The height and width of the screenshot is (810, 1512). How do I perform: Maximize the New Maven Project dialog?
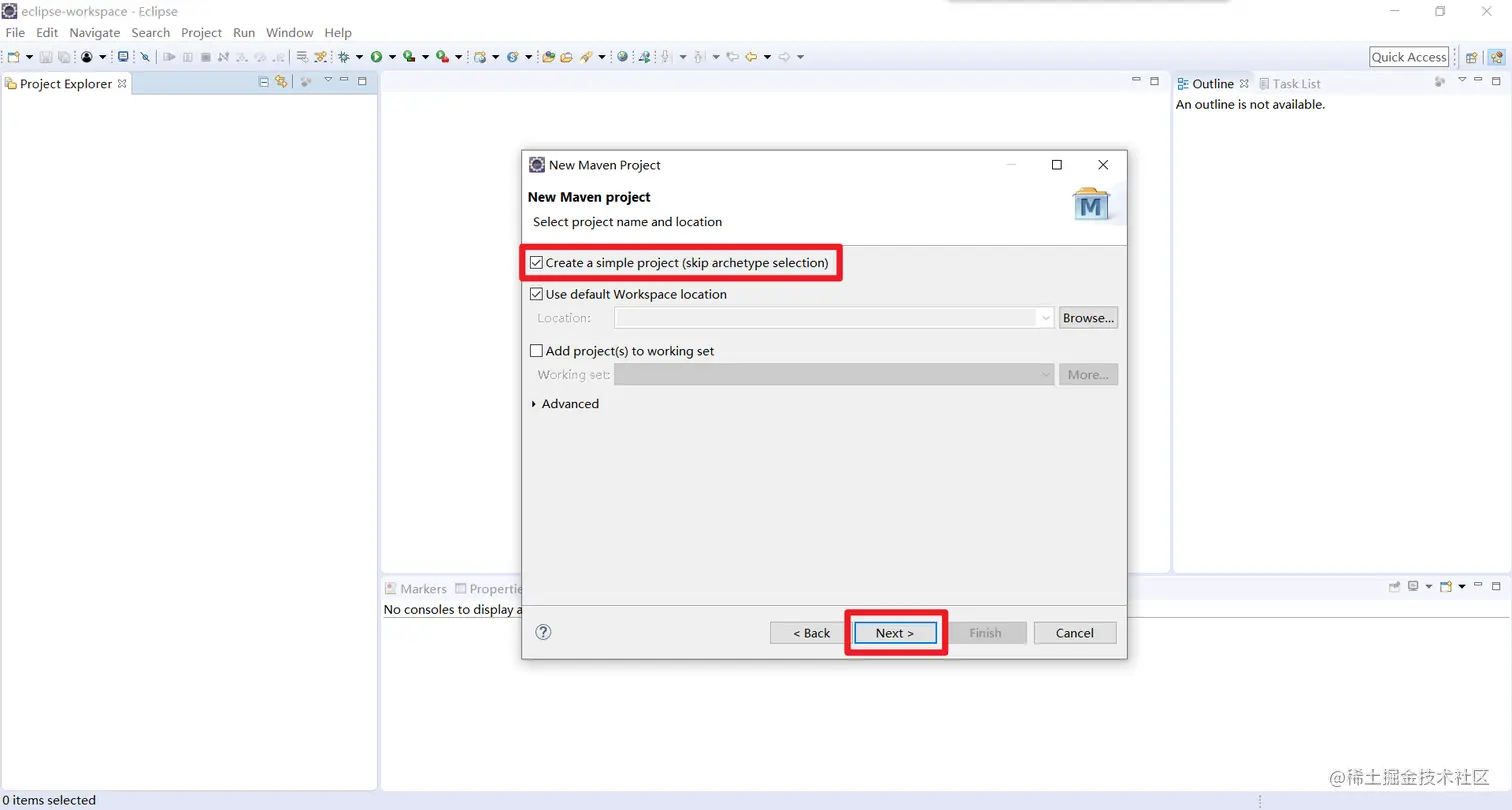coord(1057,165)
